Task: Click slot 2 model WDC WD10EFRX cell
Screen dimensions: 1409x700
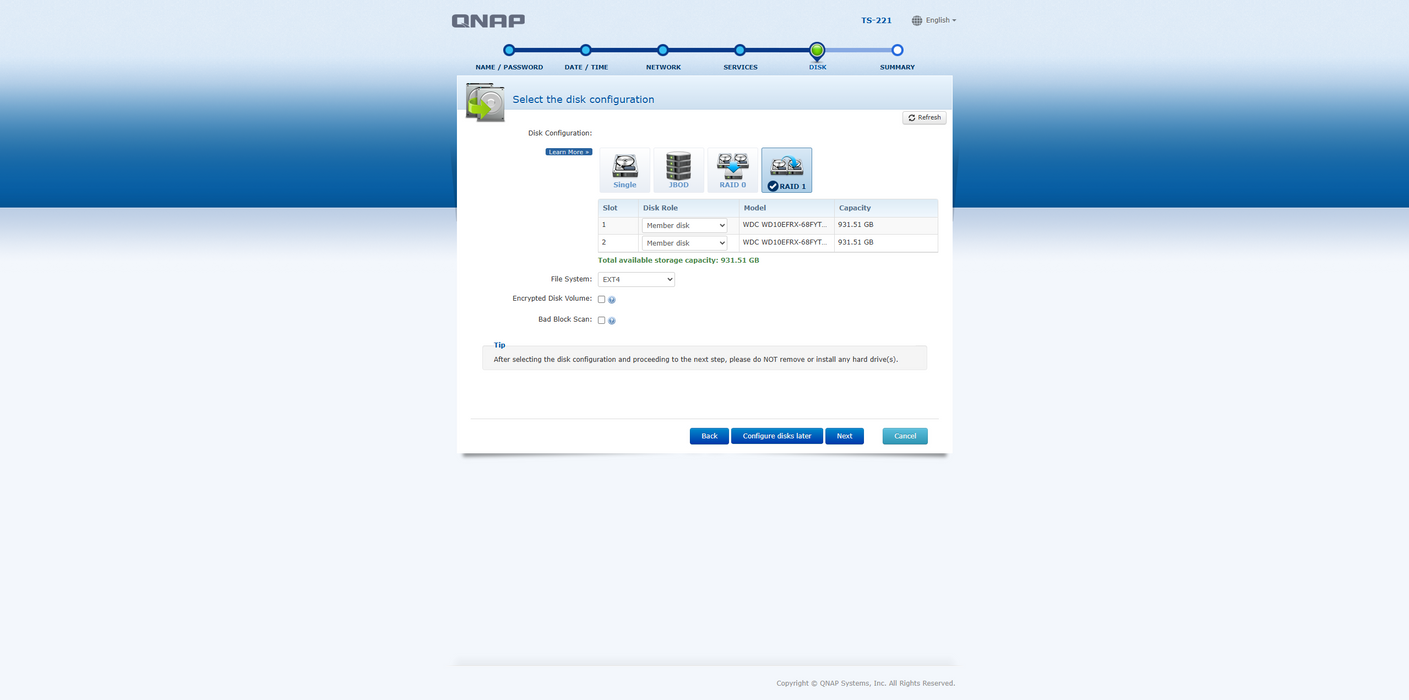Action: tap(787, 242)
